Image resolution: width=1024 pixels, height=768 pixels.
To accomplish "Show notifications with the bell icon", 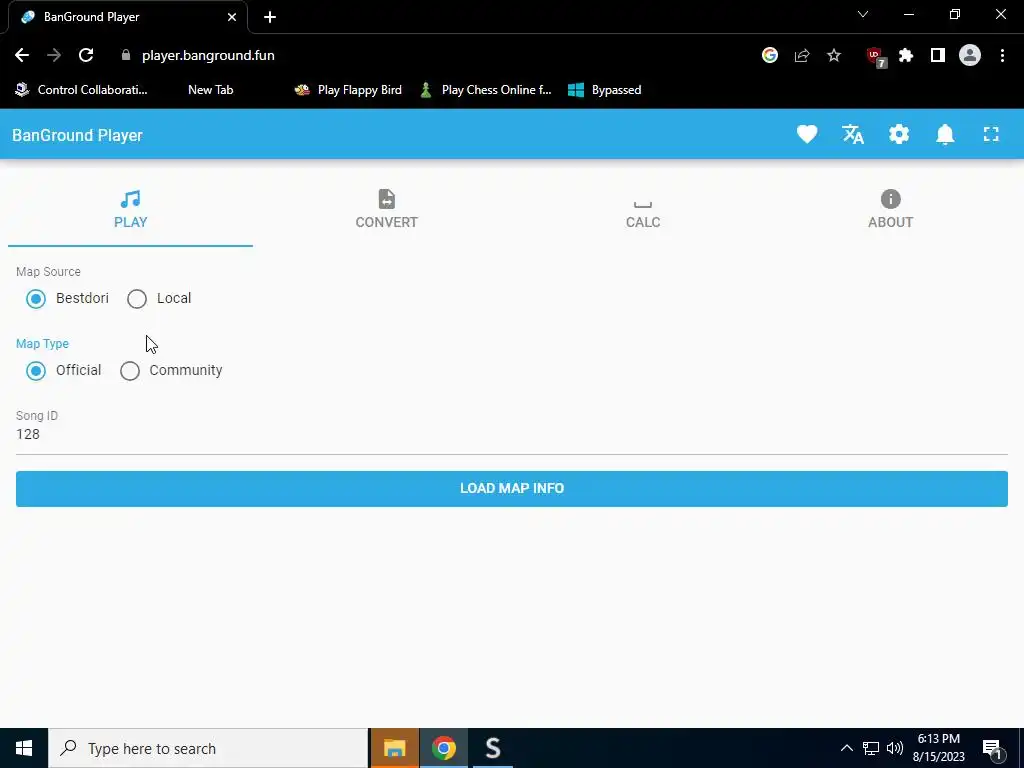I will coord(945,135).
